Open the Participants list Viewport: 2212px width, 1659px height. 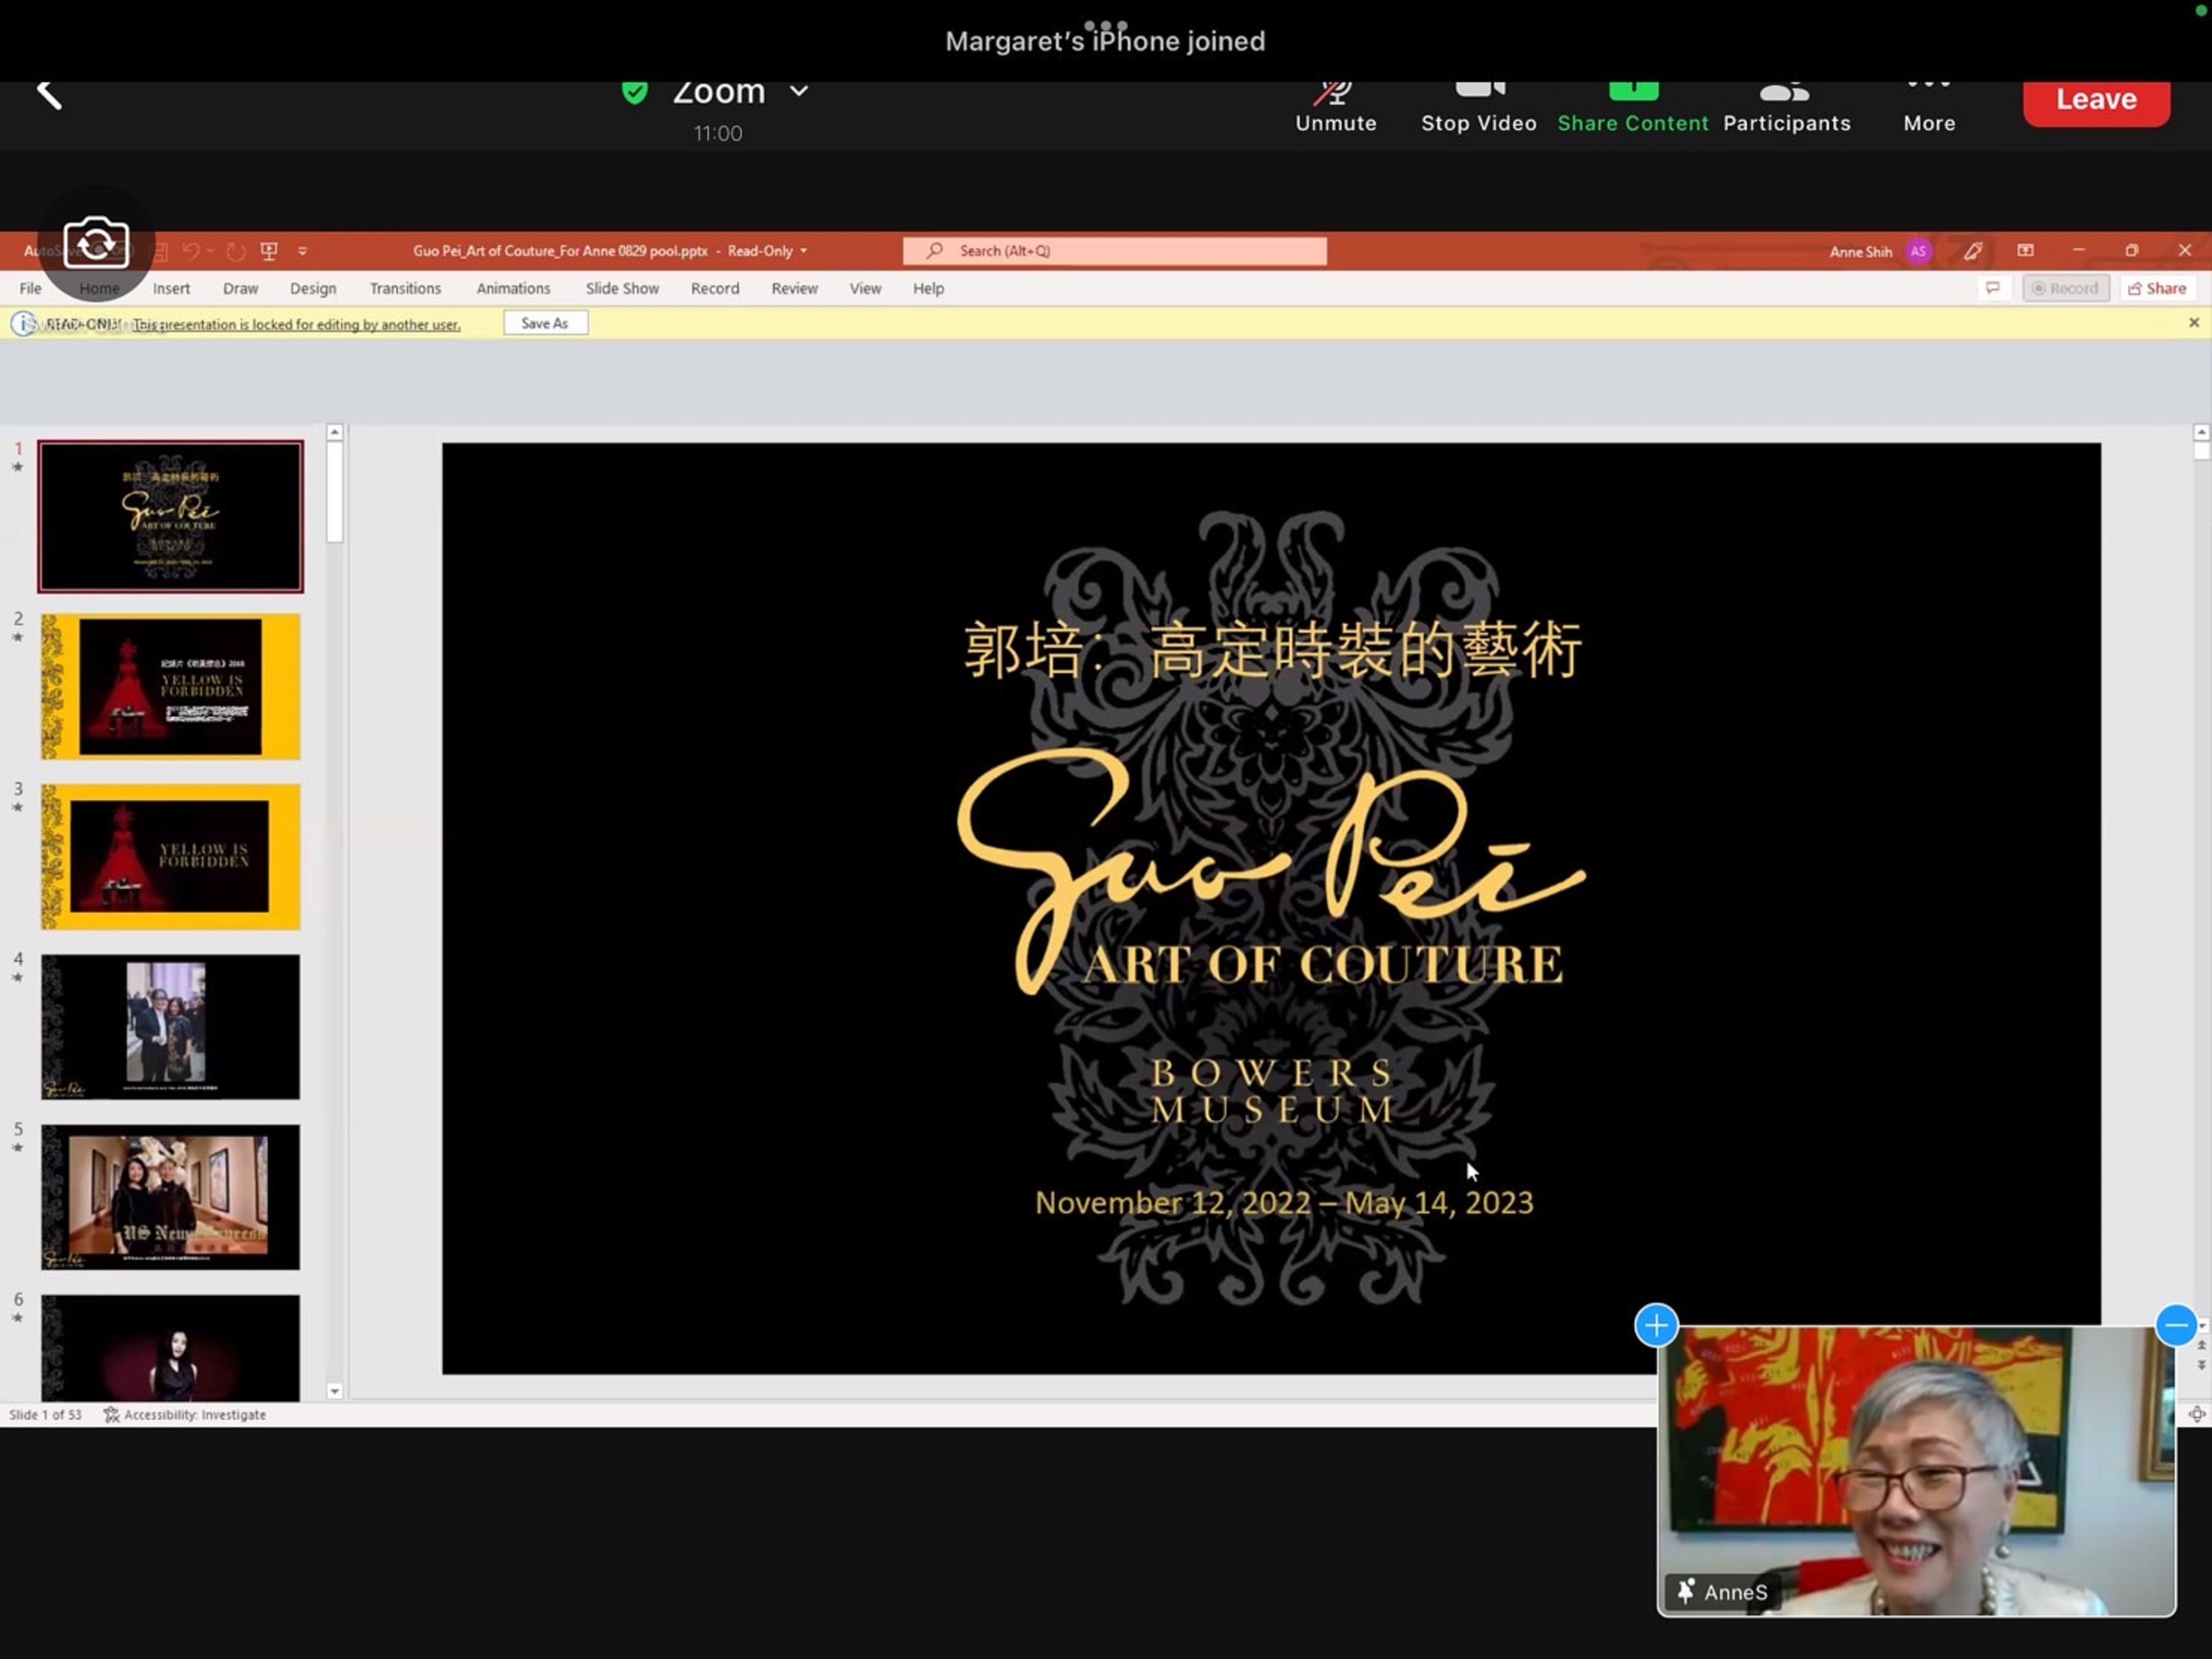click(1787, 107)
